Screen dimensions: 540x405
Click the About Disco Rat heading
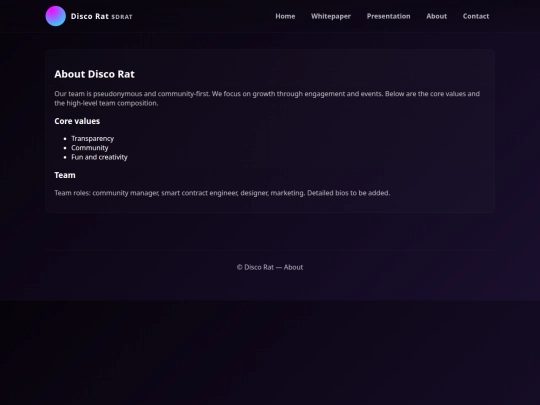tap(94, 74)
